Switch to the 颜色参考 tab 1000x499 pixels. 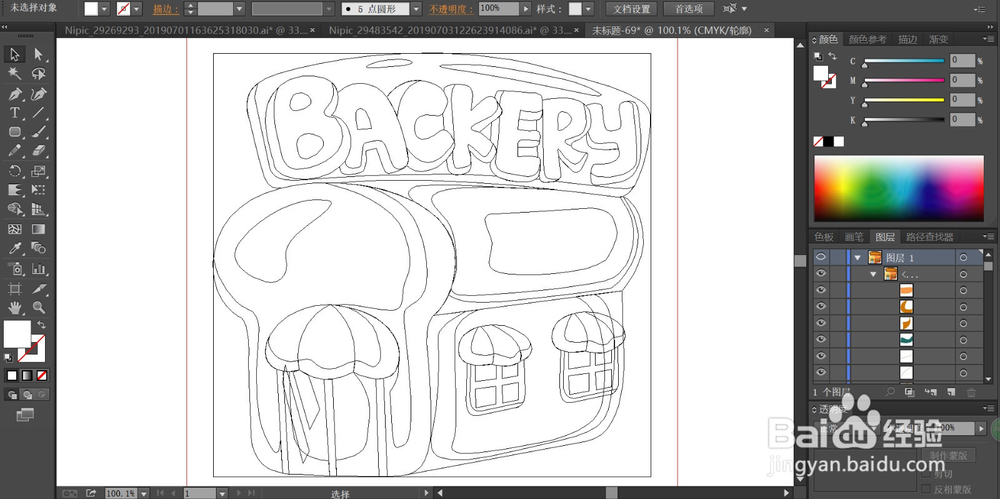coord(867,40)
